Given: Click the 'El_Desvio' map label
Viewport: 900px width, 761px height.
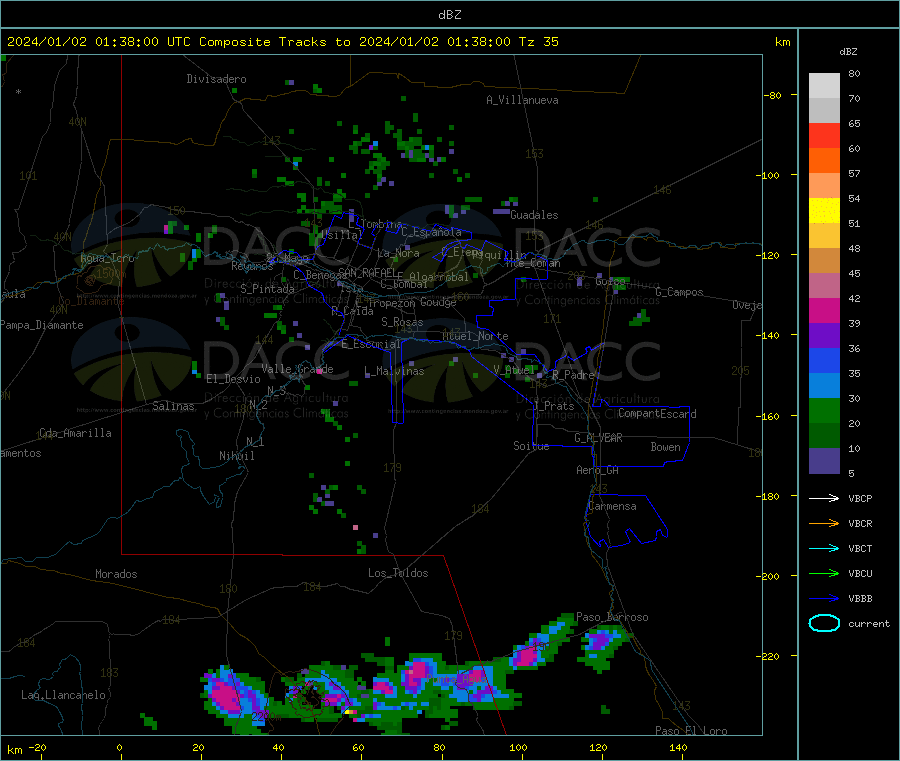Looking at the screenshot, I should point(234,379).
